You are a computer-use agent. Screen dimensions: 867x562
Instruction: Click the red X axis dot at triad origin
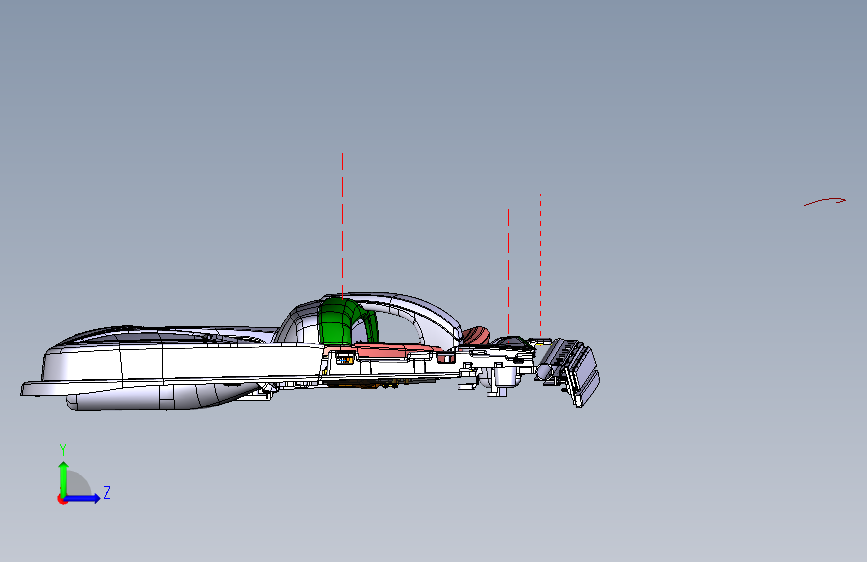[x=62, y=499]
